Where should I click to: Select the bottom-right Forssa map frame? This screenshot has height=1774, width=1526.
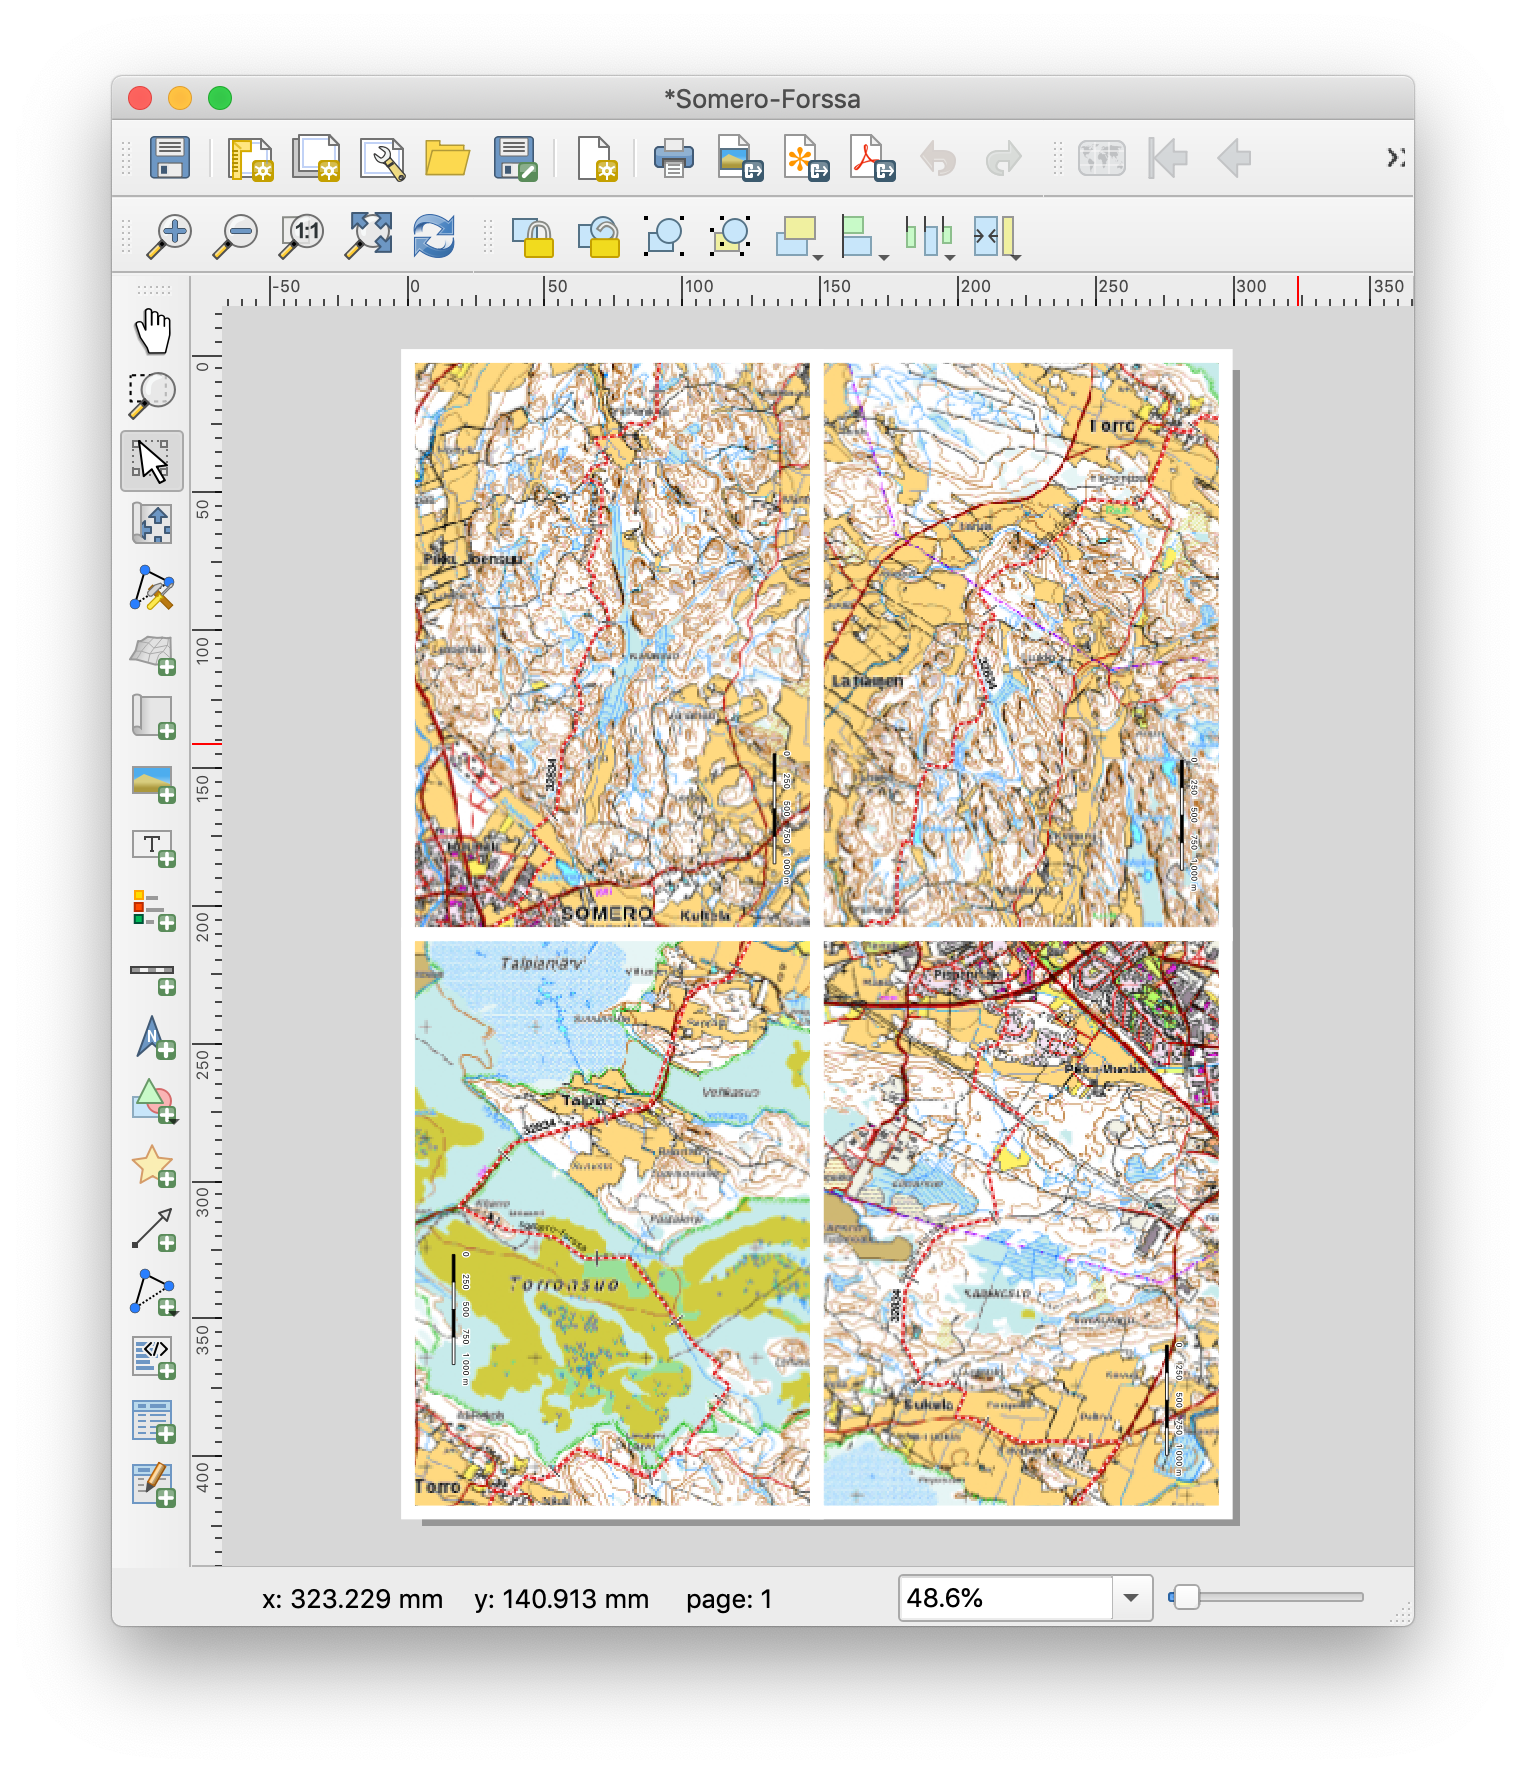pos(1021,1223)
